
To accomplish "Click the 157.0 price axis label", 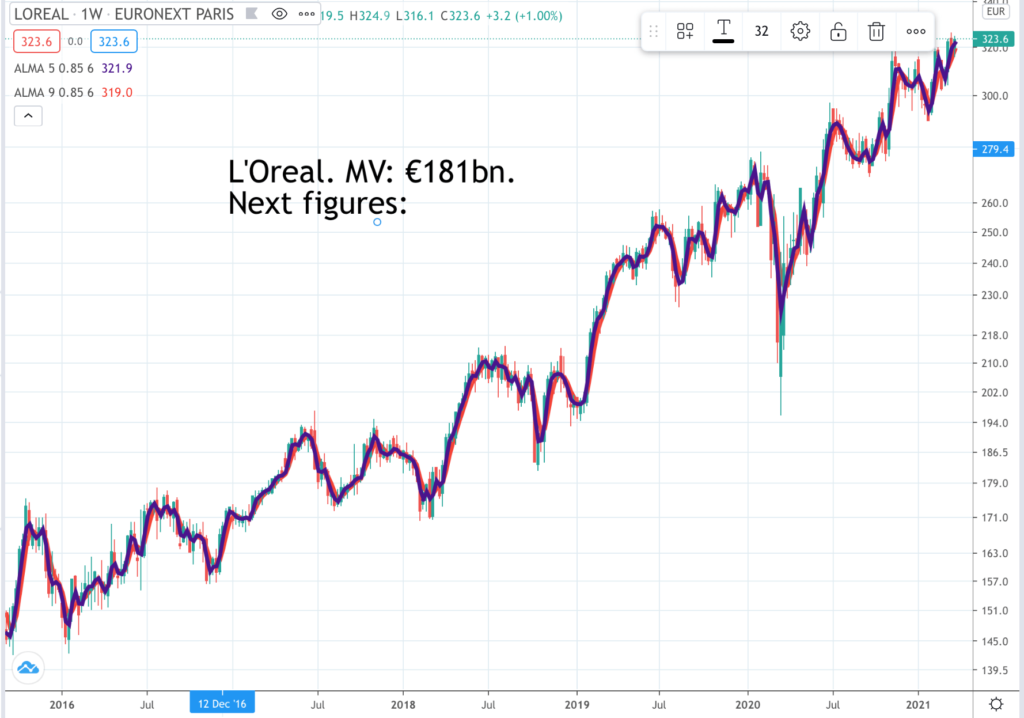I will coord(995,581).
